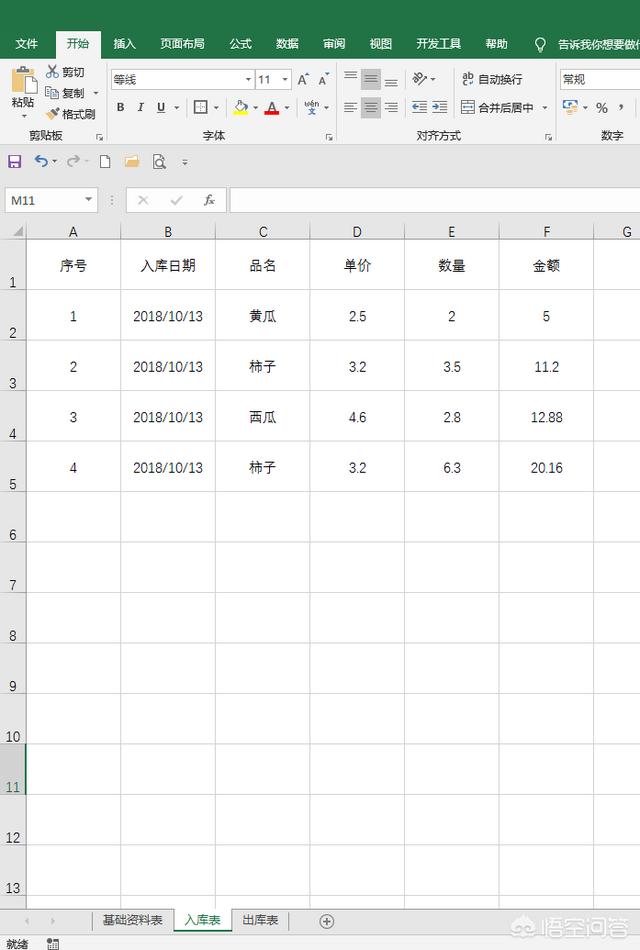Image resolution: width=640 pixels, height=950 pixels.
Task: Toggle Bold formatting
Action: (x=121, y=107)
